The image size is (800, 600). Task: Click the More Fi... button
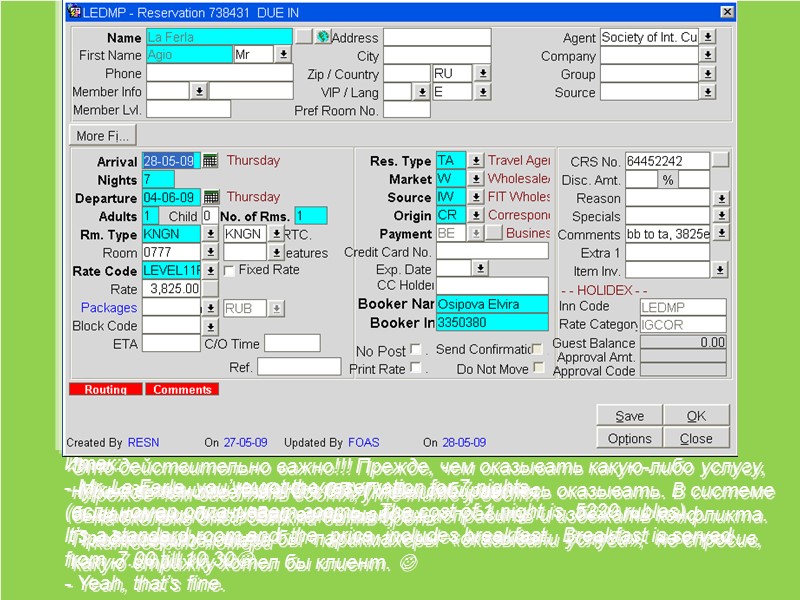click(x=103, y=135)
